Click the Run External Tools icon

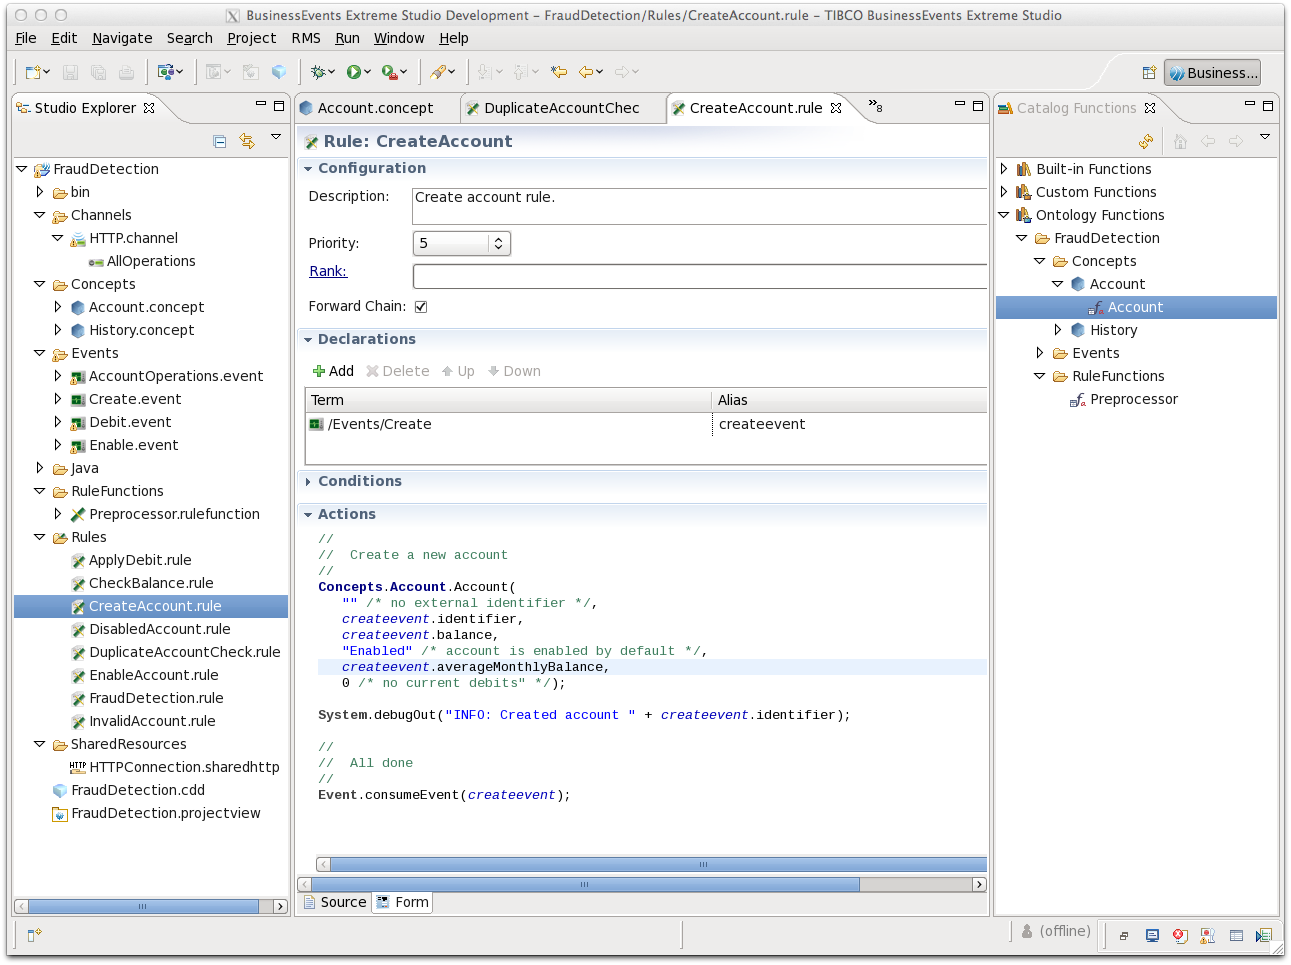point(390,72)
